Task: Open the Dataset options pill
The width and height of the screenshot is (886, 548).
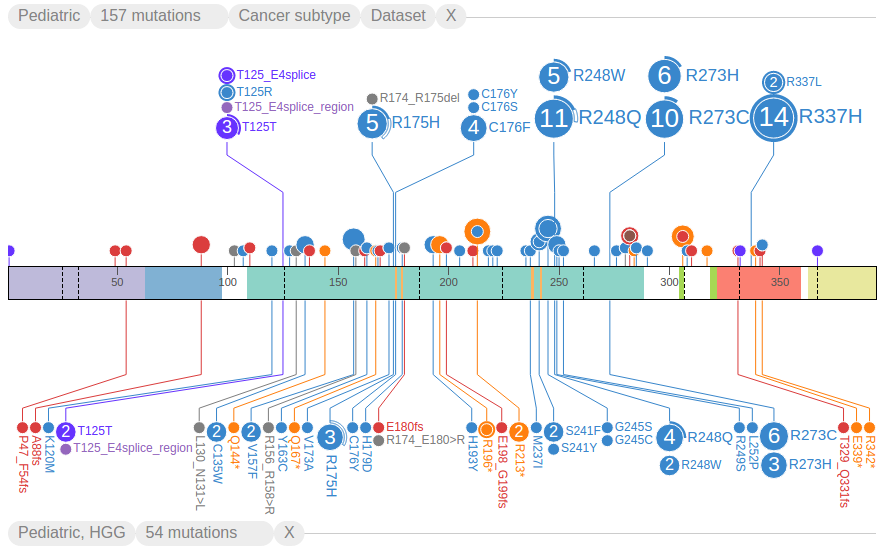Action: click(x=398, y=16)
